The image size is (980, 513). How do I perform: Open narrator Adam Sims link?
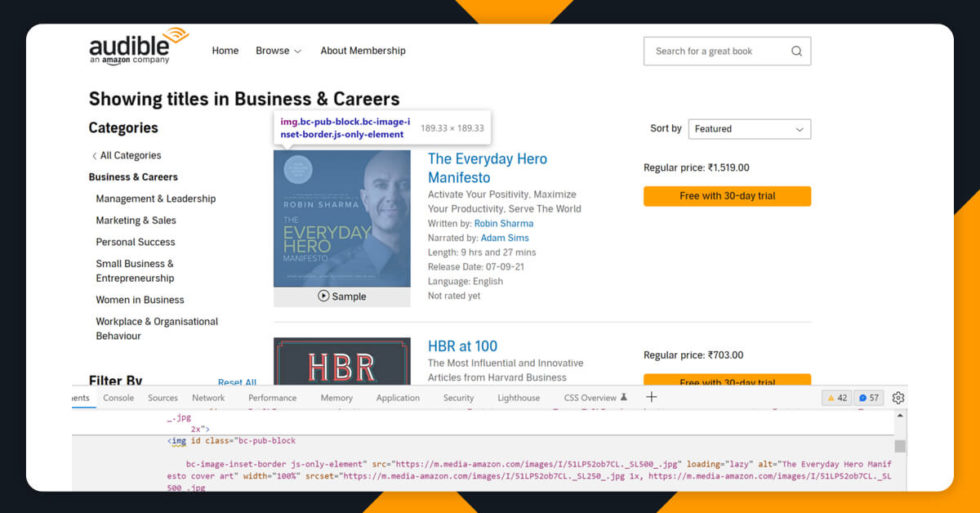point(504,238)
